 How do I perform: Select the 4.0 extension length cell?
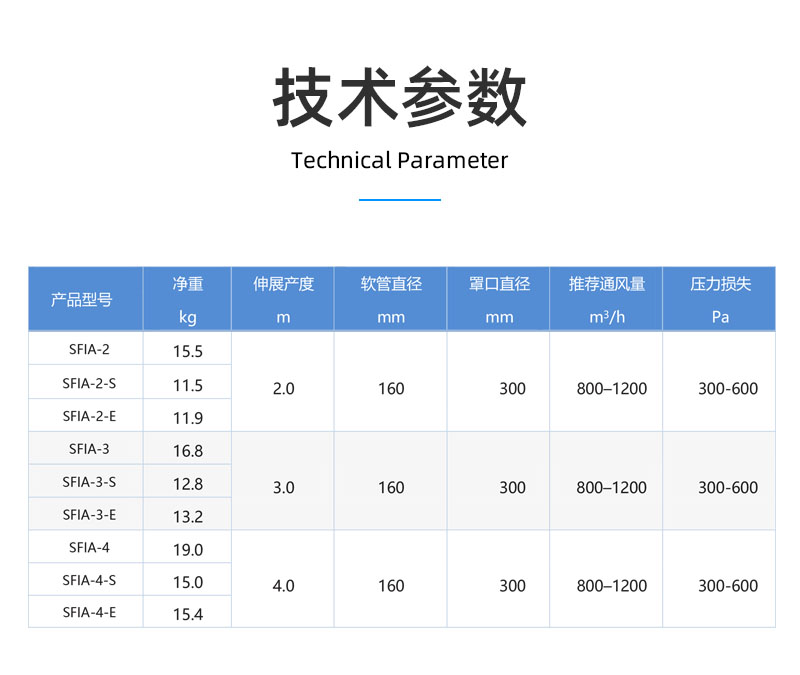[x=283, y=585]
